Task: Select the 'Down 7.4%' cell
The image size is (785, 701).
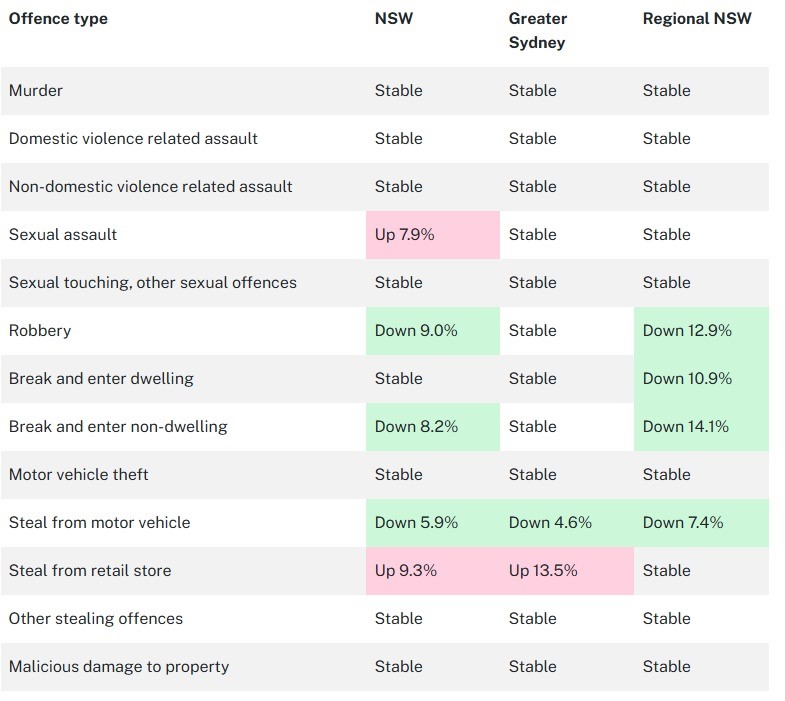Action: [x=683, y=523]
